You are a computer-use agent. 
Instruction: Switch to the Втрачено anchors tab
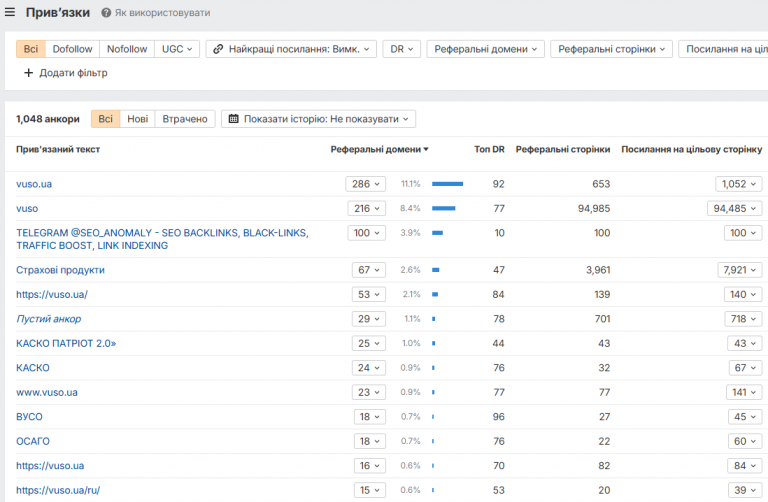(x=185, y=119)
